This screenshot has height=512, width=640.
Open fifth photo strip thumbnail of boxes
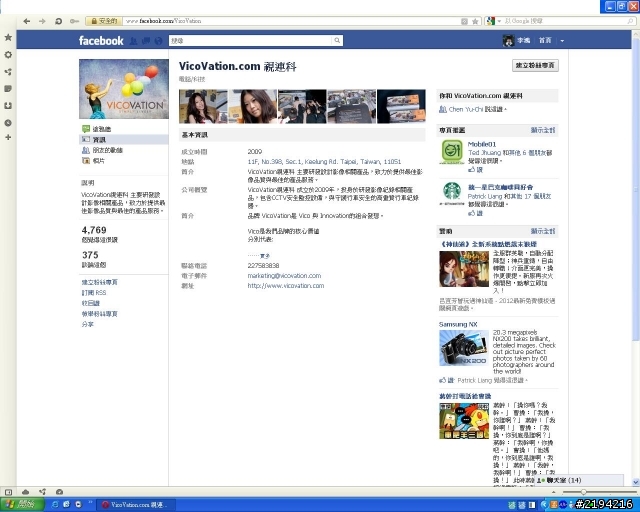(401, 107)
